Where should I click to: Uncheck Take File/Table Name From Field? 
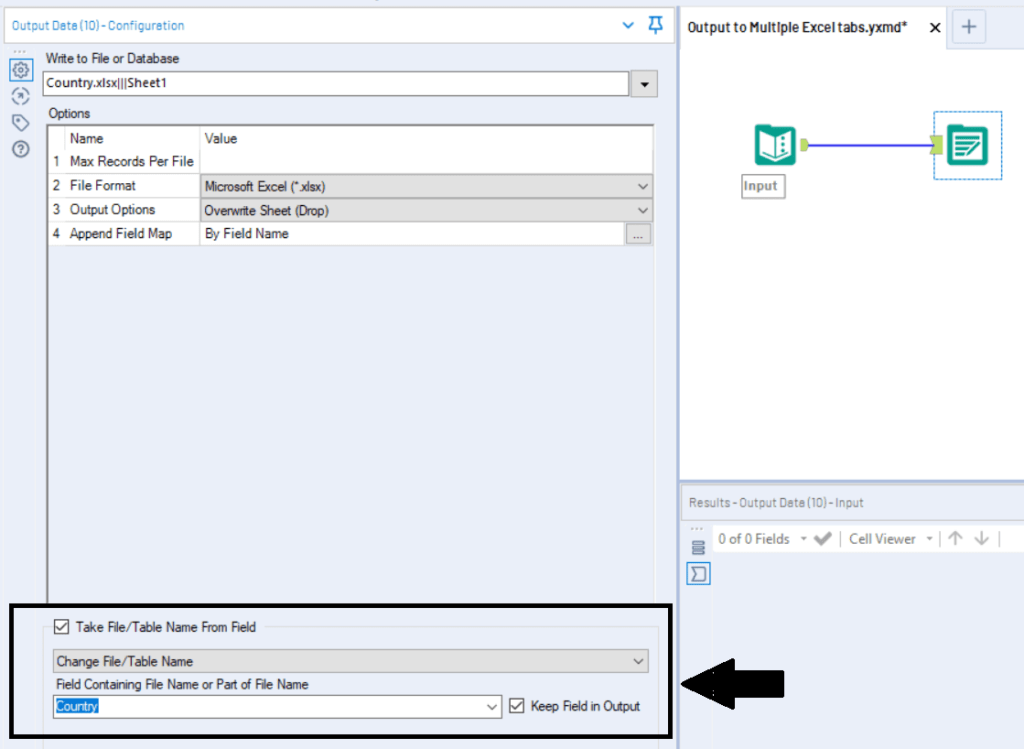pos(61,627)
